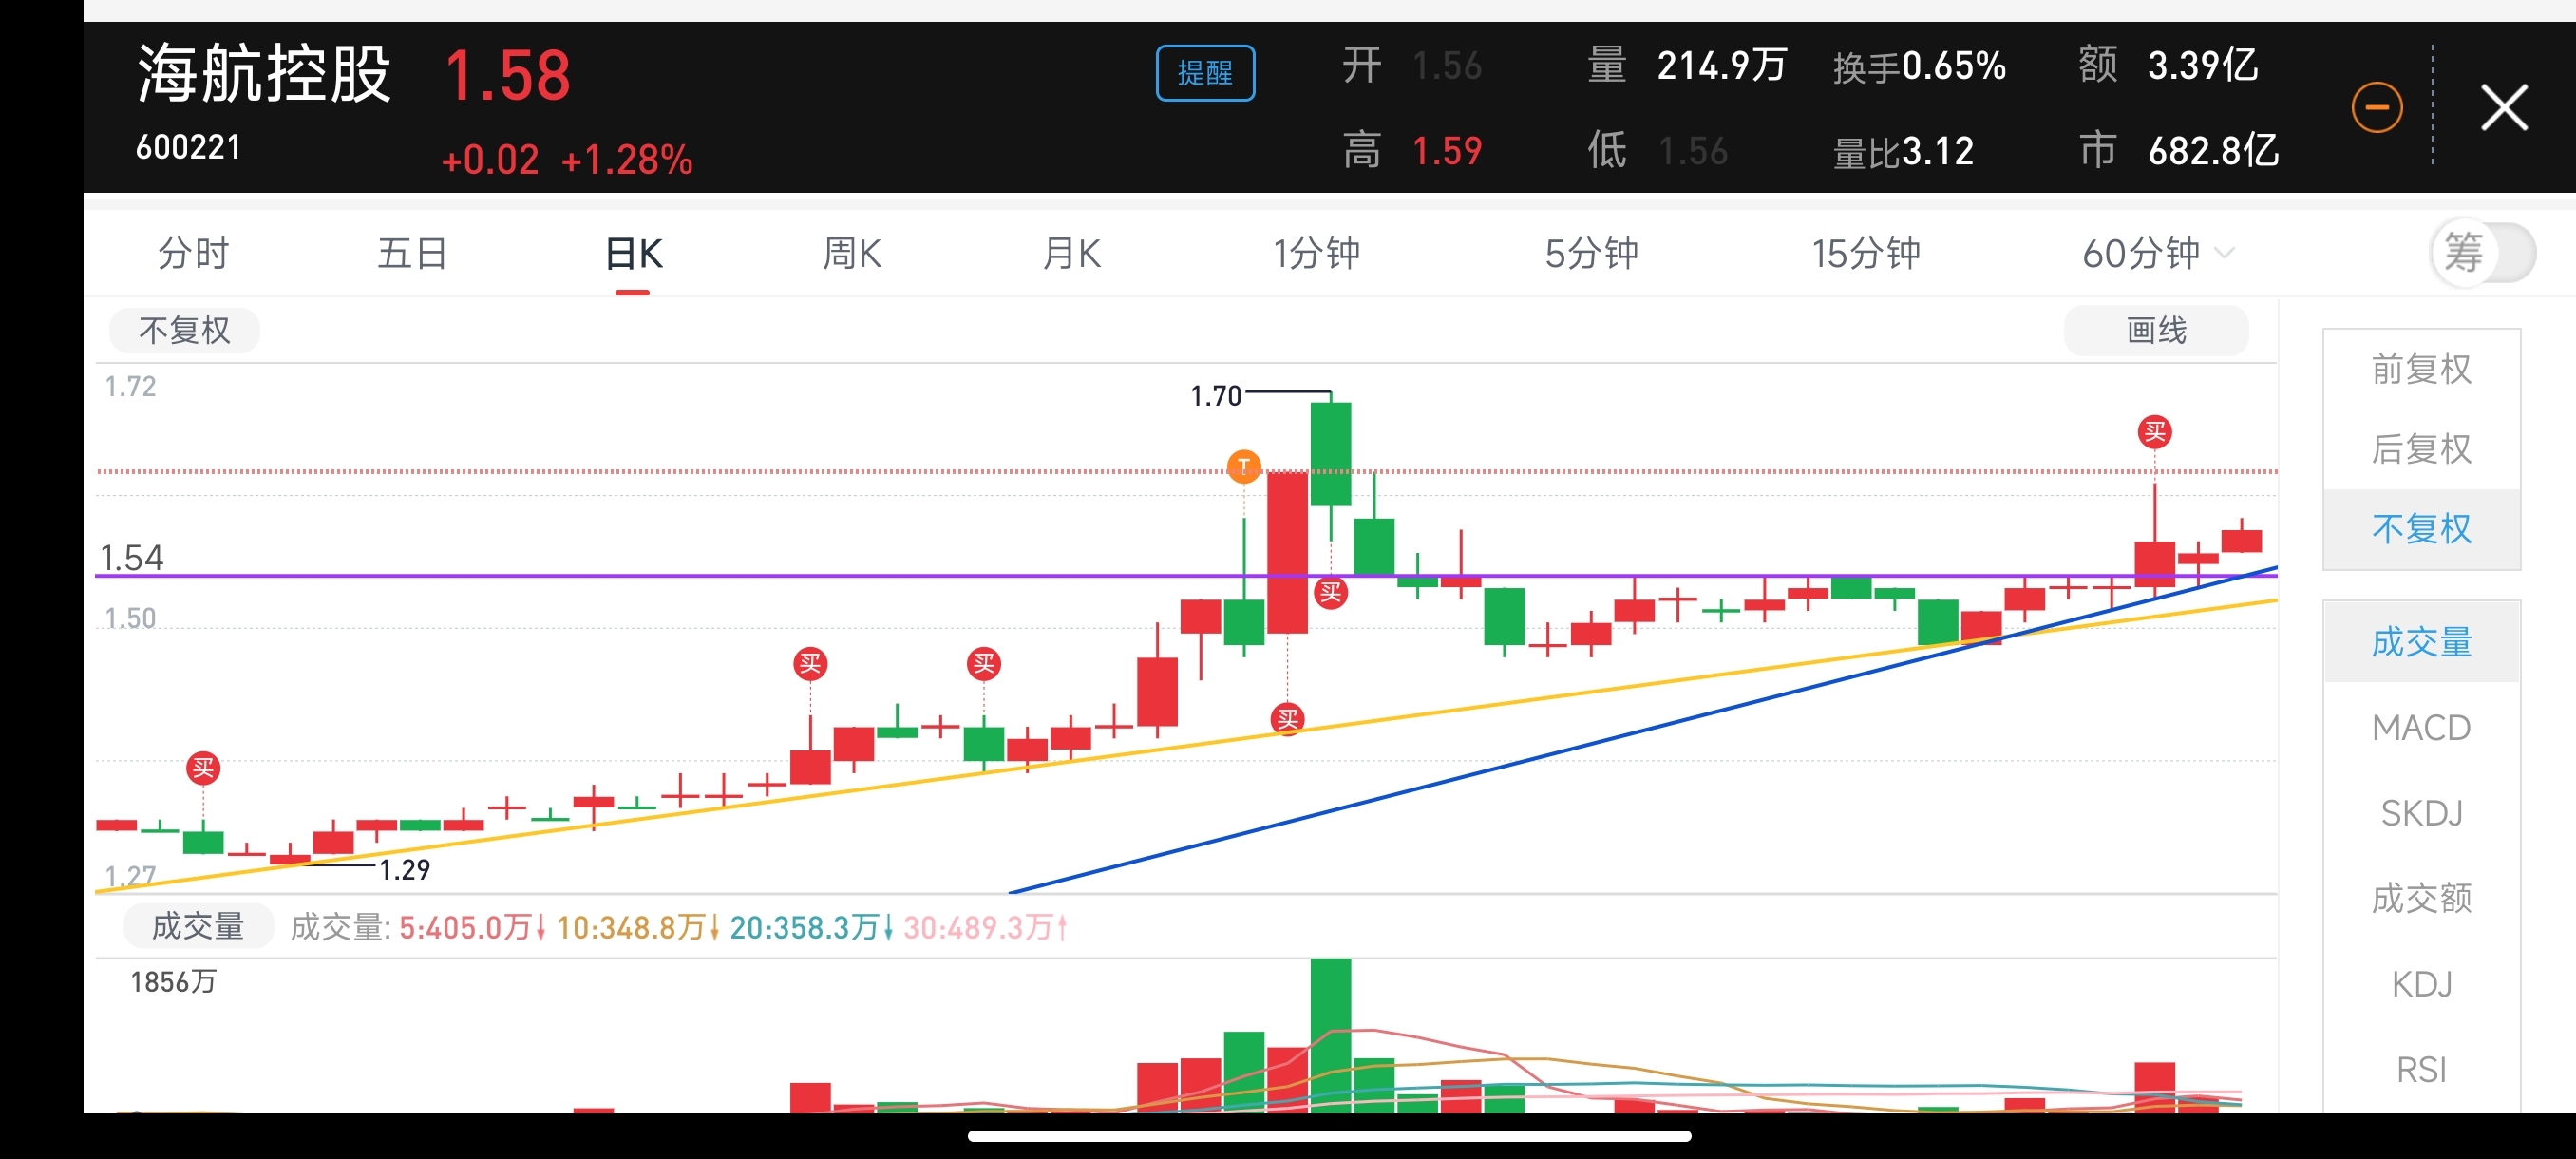The height and width of the screenshot is (1159, 2576).
Task: Tap the 量比3.12 volume ratio value
Action: [1903, 152]
